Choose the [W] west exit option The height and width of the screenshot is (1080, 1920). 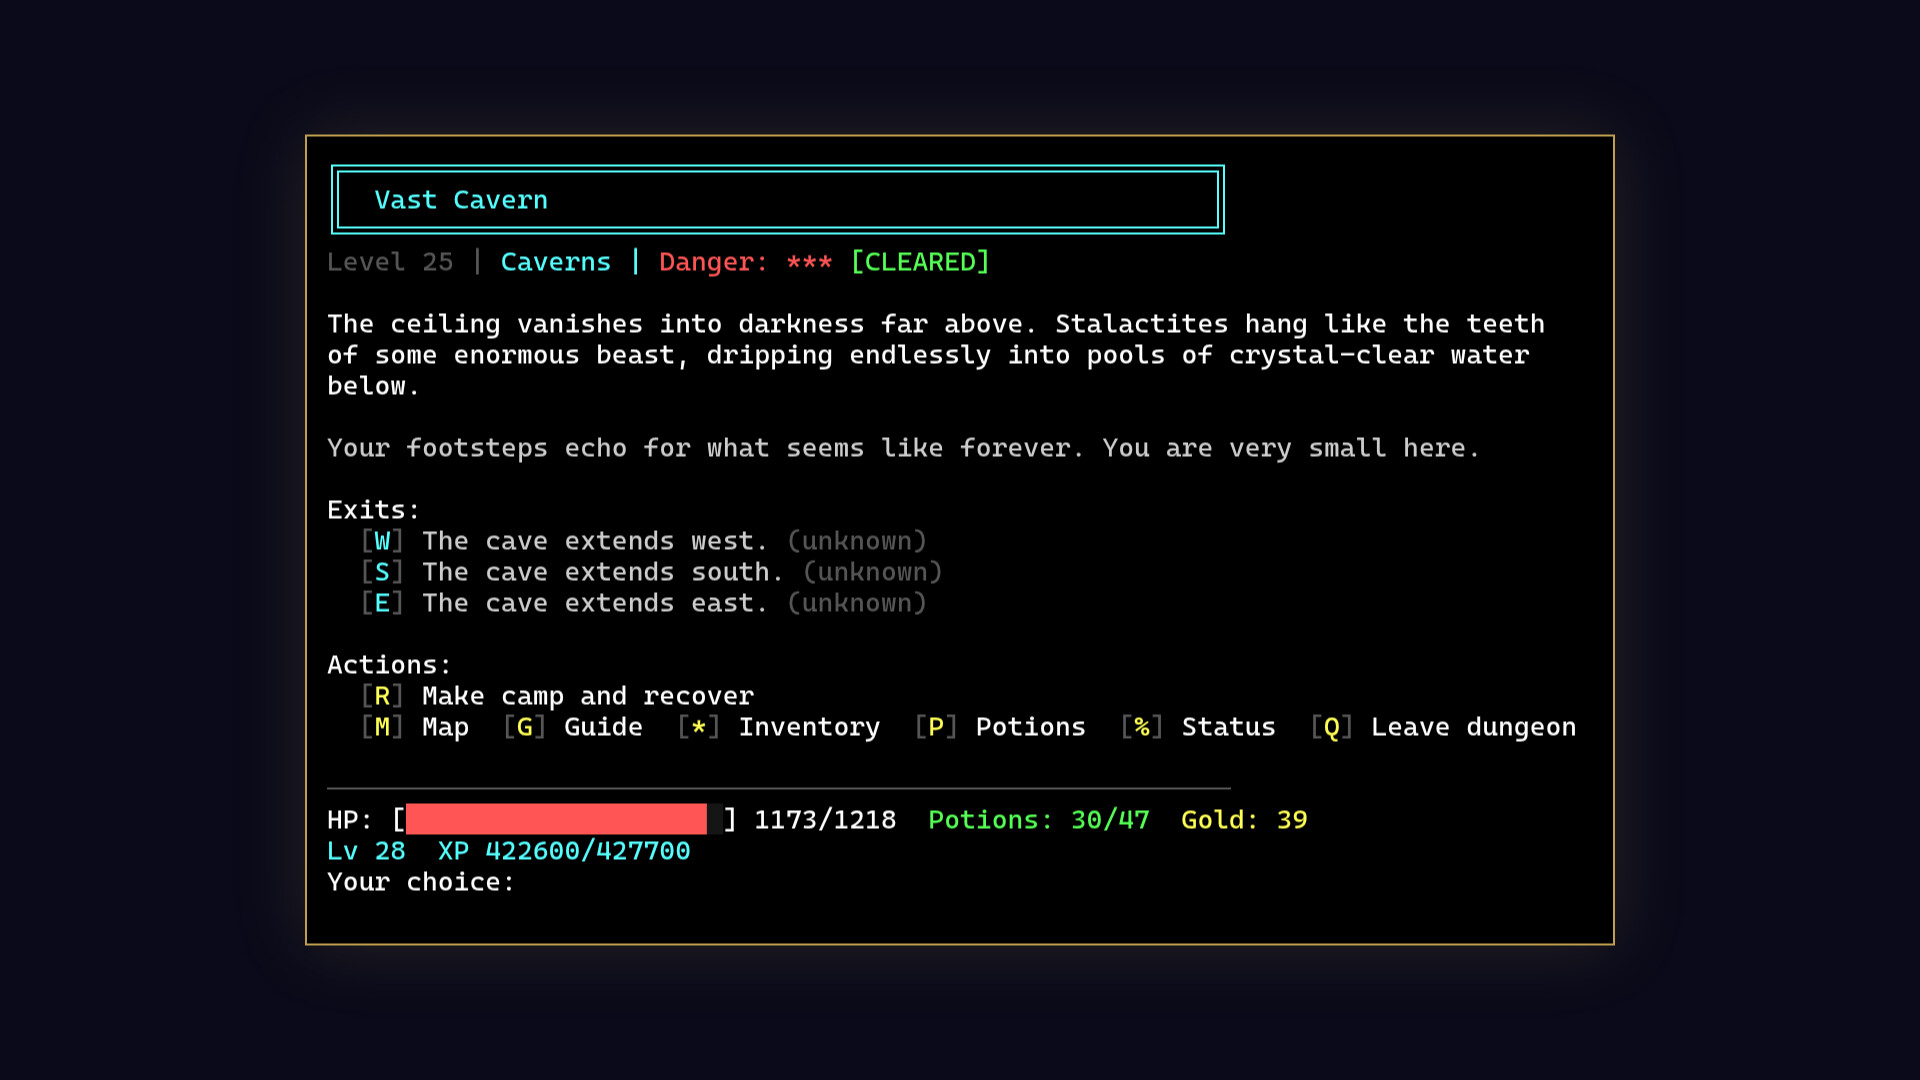coord(644,541)
